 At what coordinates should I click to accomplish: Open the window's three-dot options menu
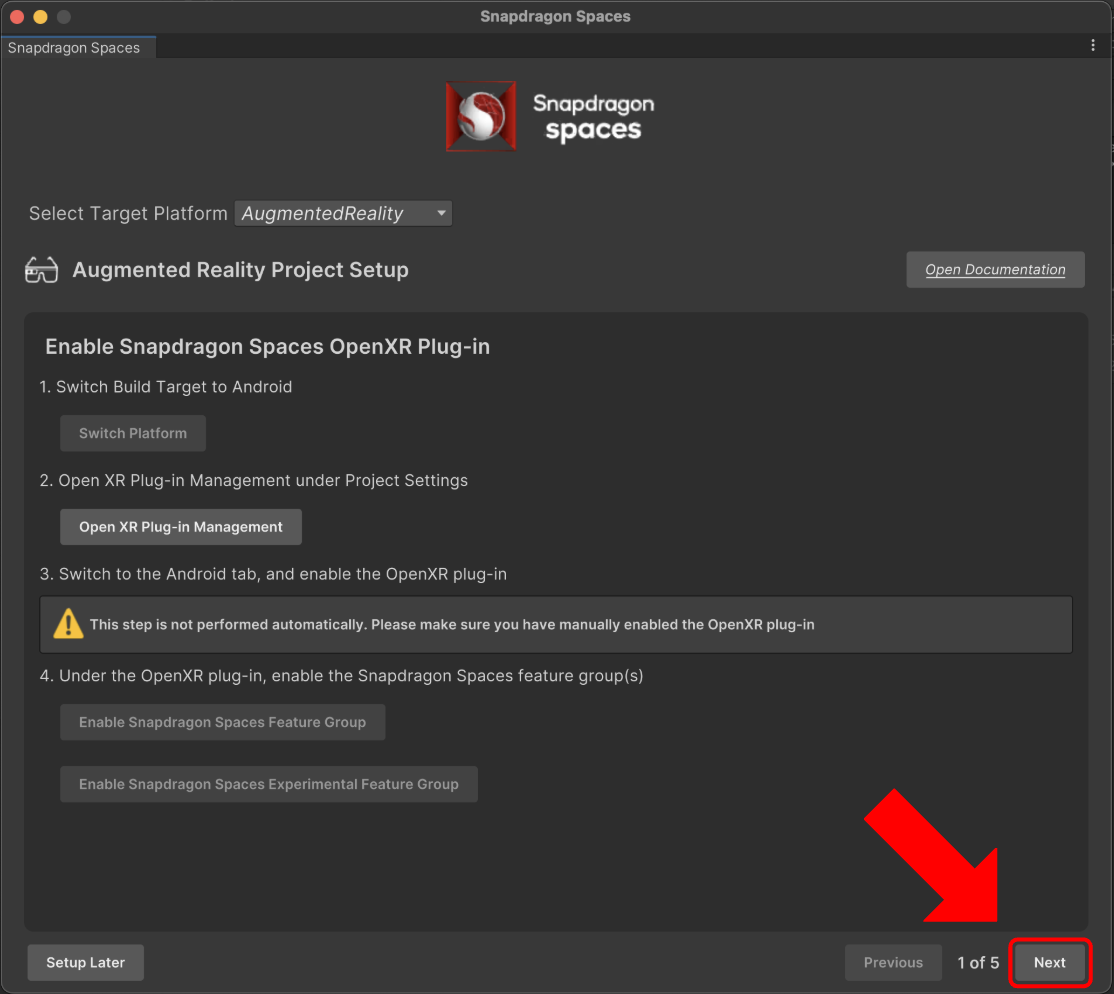point(1093,45)
